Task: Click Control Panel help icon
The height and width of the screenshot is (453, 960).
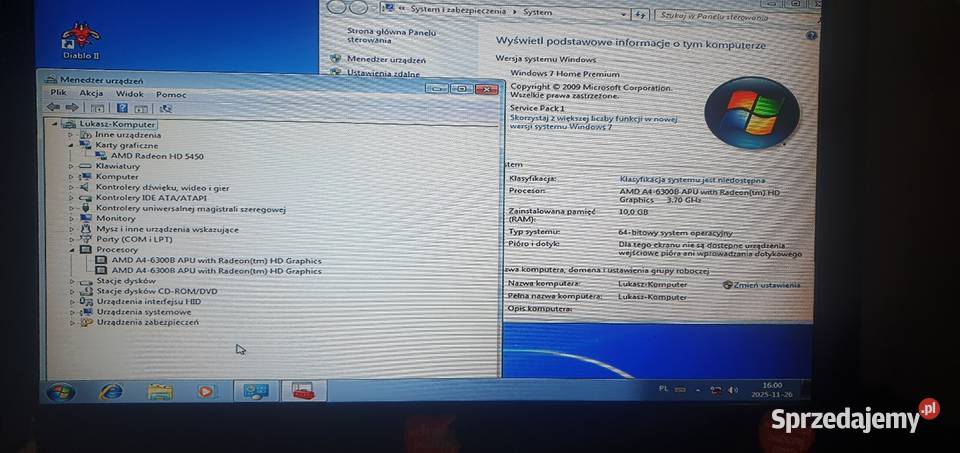Action: click(x=811, y=36)
